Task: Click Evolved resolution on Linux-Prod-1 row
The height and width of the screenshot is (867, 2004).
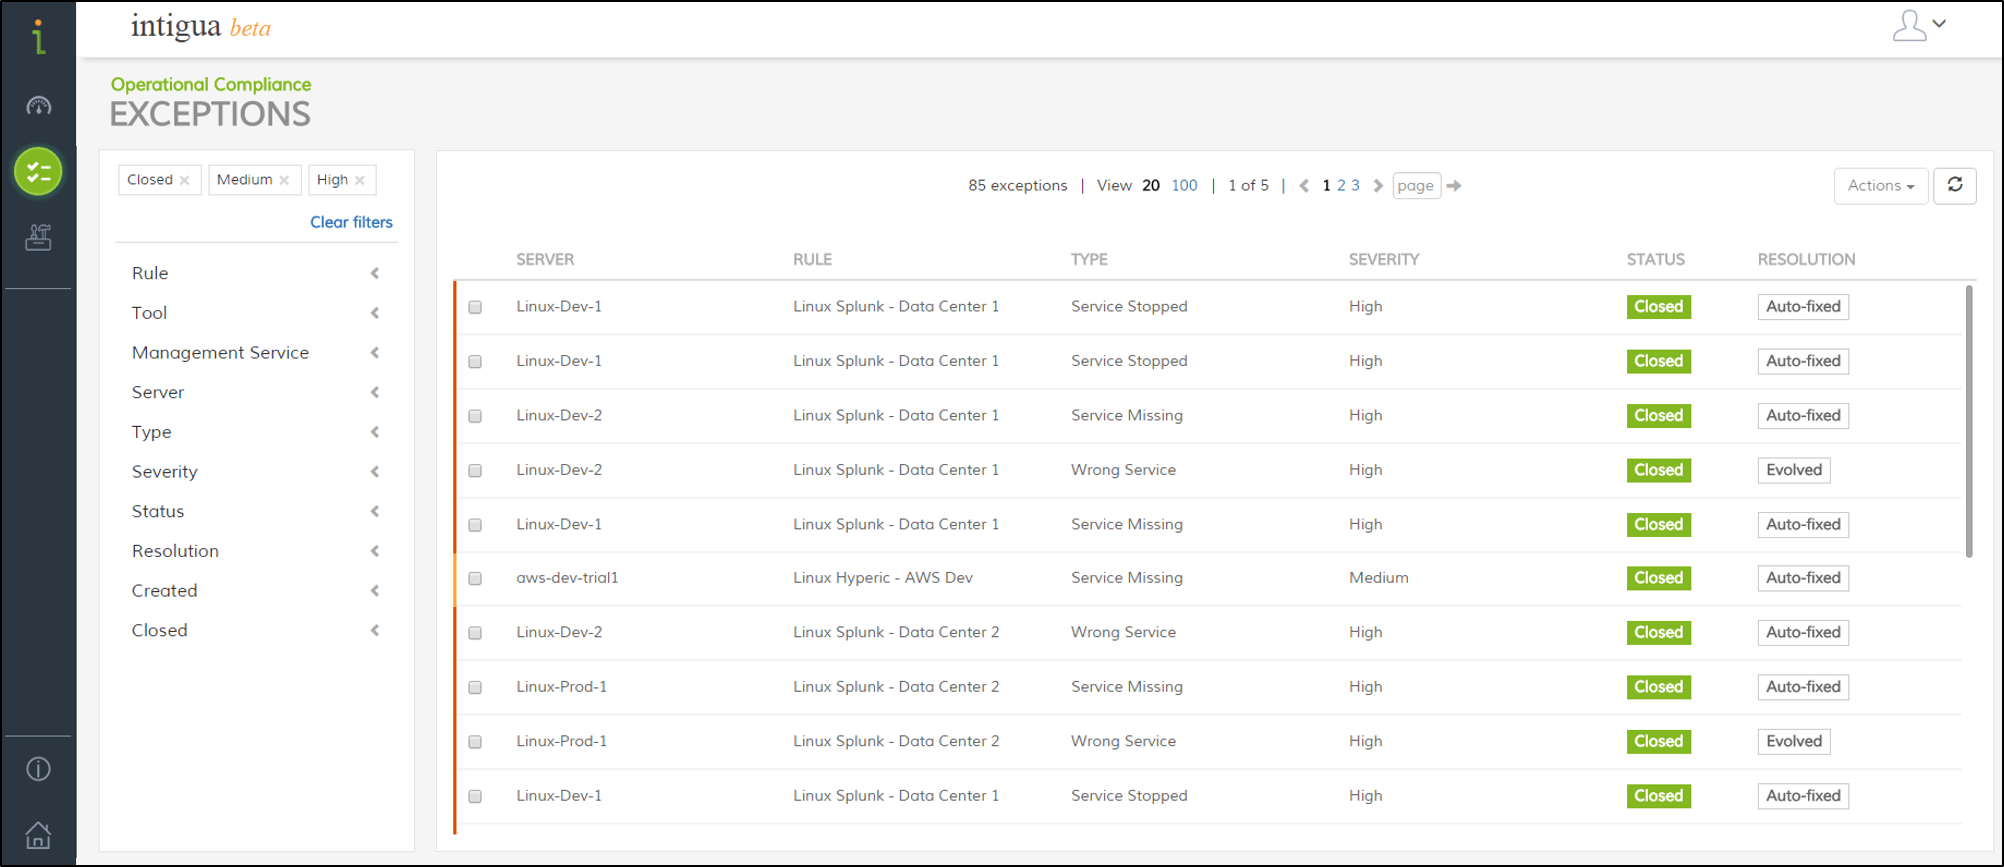Action: tap(1794, 742)
